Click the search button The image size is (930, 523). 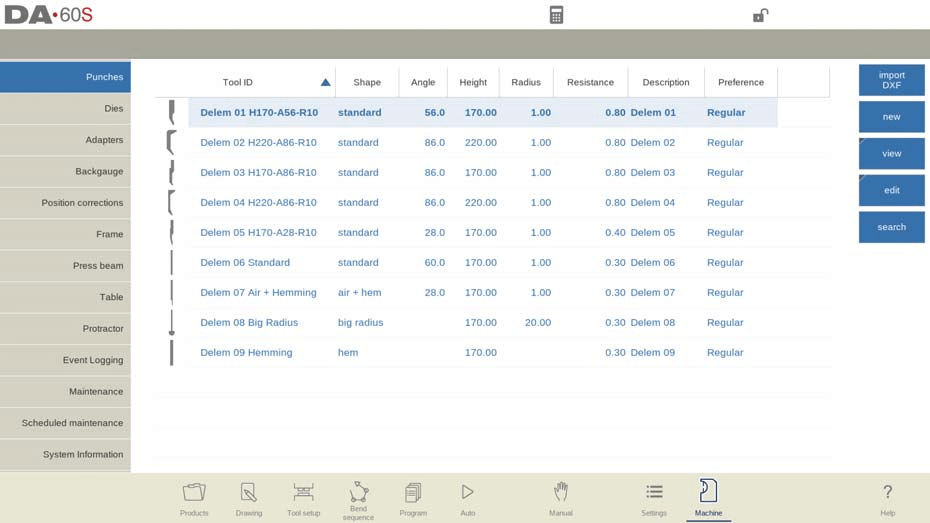click(x=891, y=227)
